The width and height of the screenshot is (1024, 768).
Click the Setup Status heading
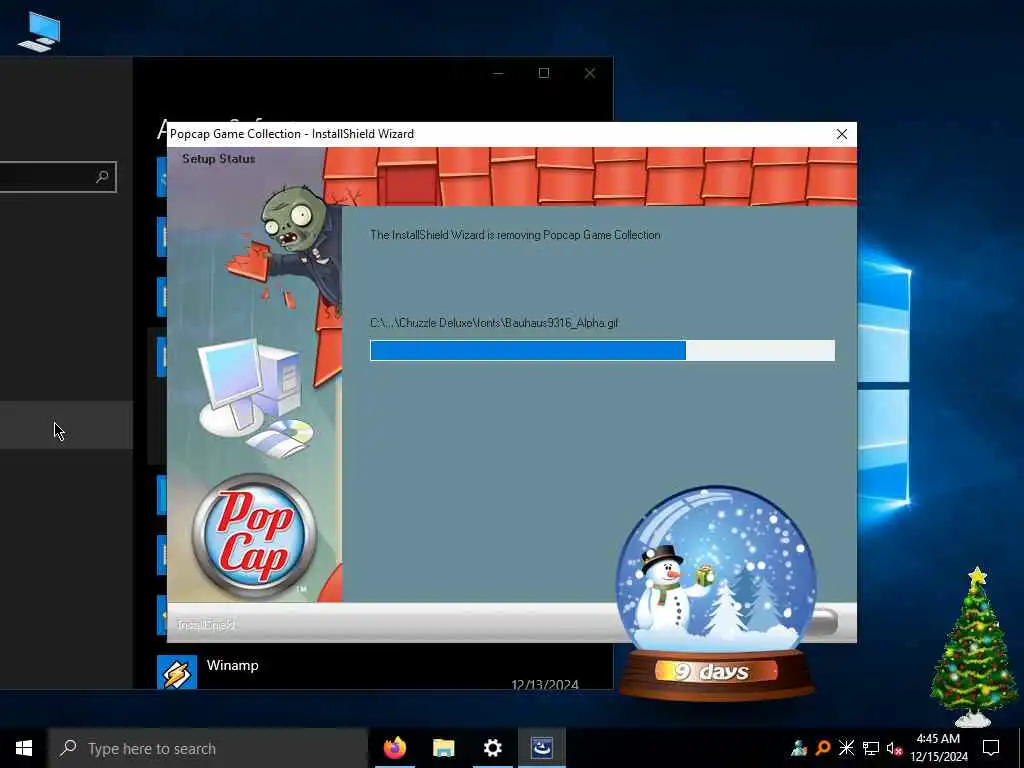coord(219,159)
